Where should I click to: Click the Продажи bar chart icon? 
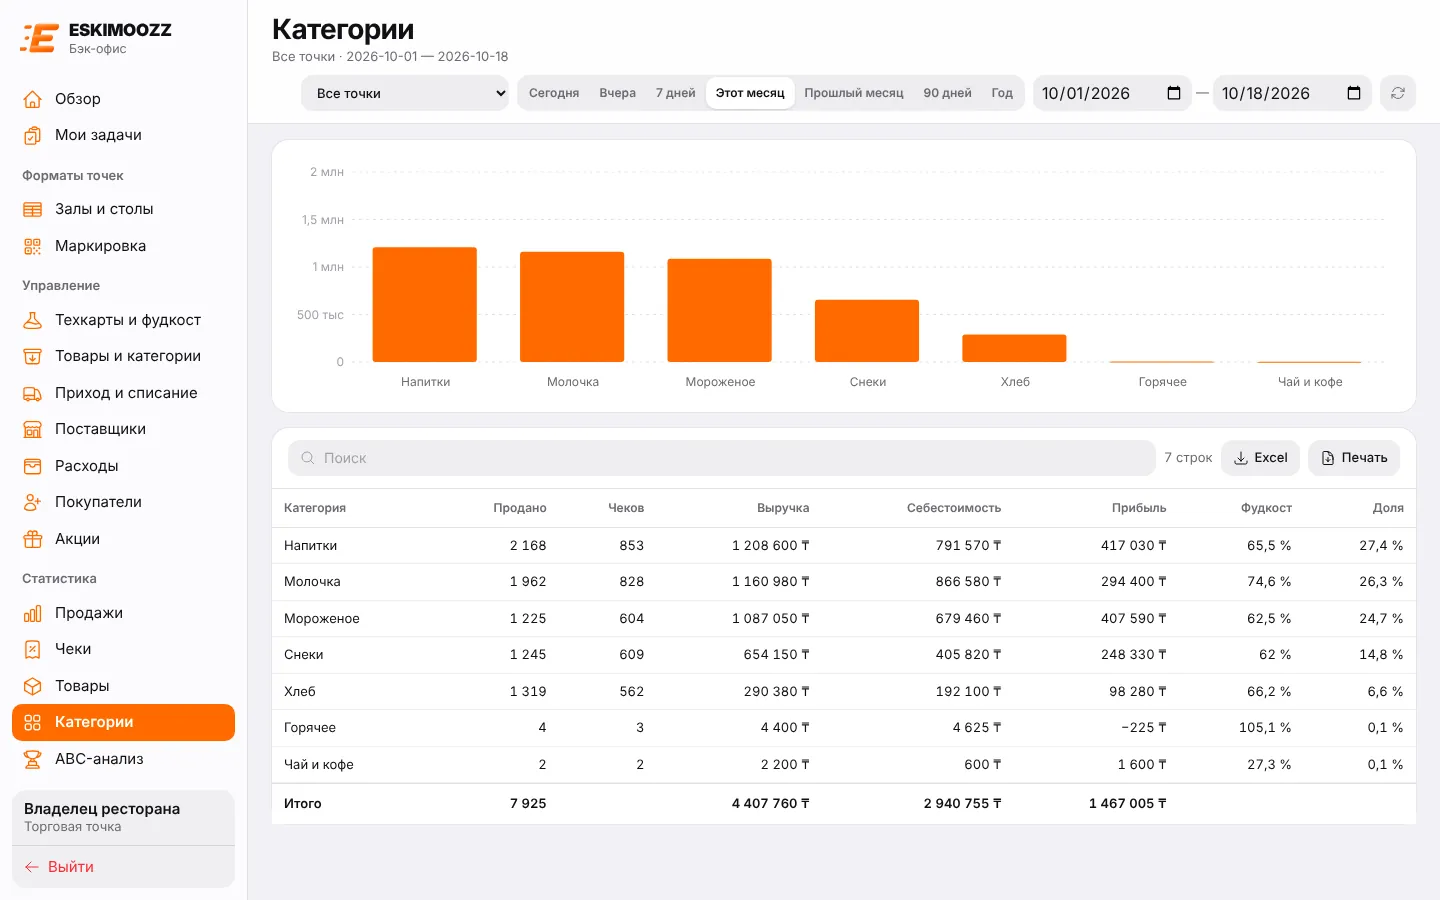tap(33, 613)
